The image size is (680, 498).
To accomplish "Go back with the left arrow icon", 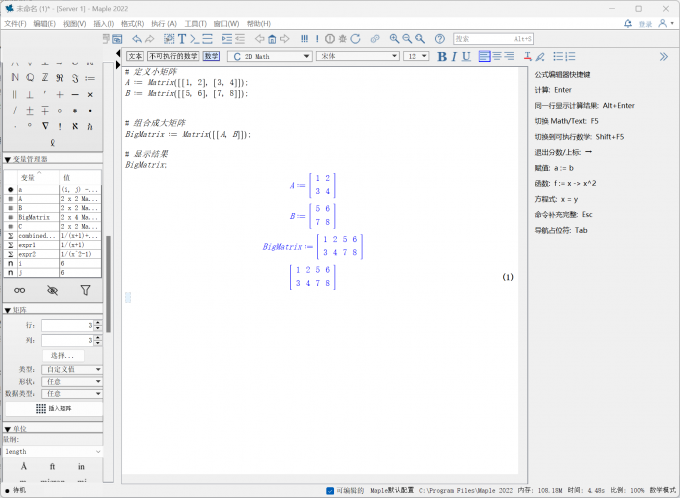I will point(259,39).
